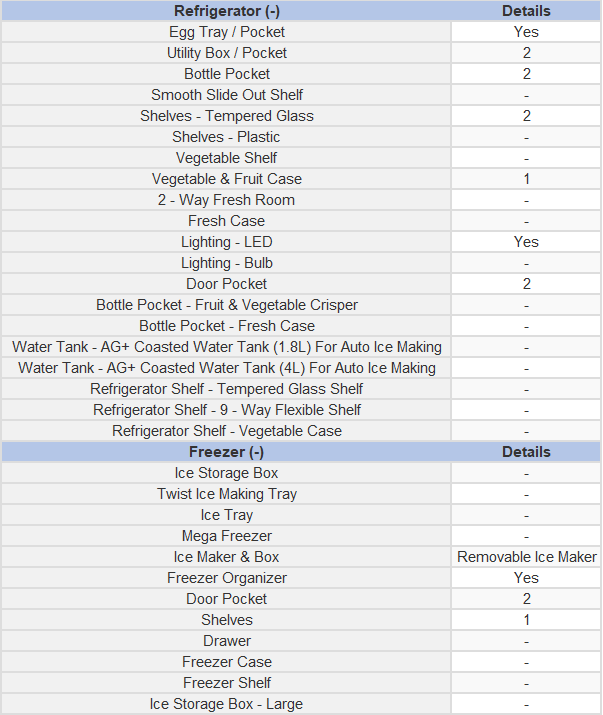
Task: Select the Ice Storage Box - Large row
Action: pyautogui.click(x=301, y=704)
